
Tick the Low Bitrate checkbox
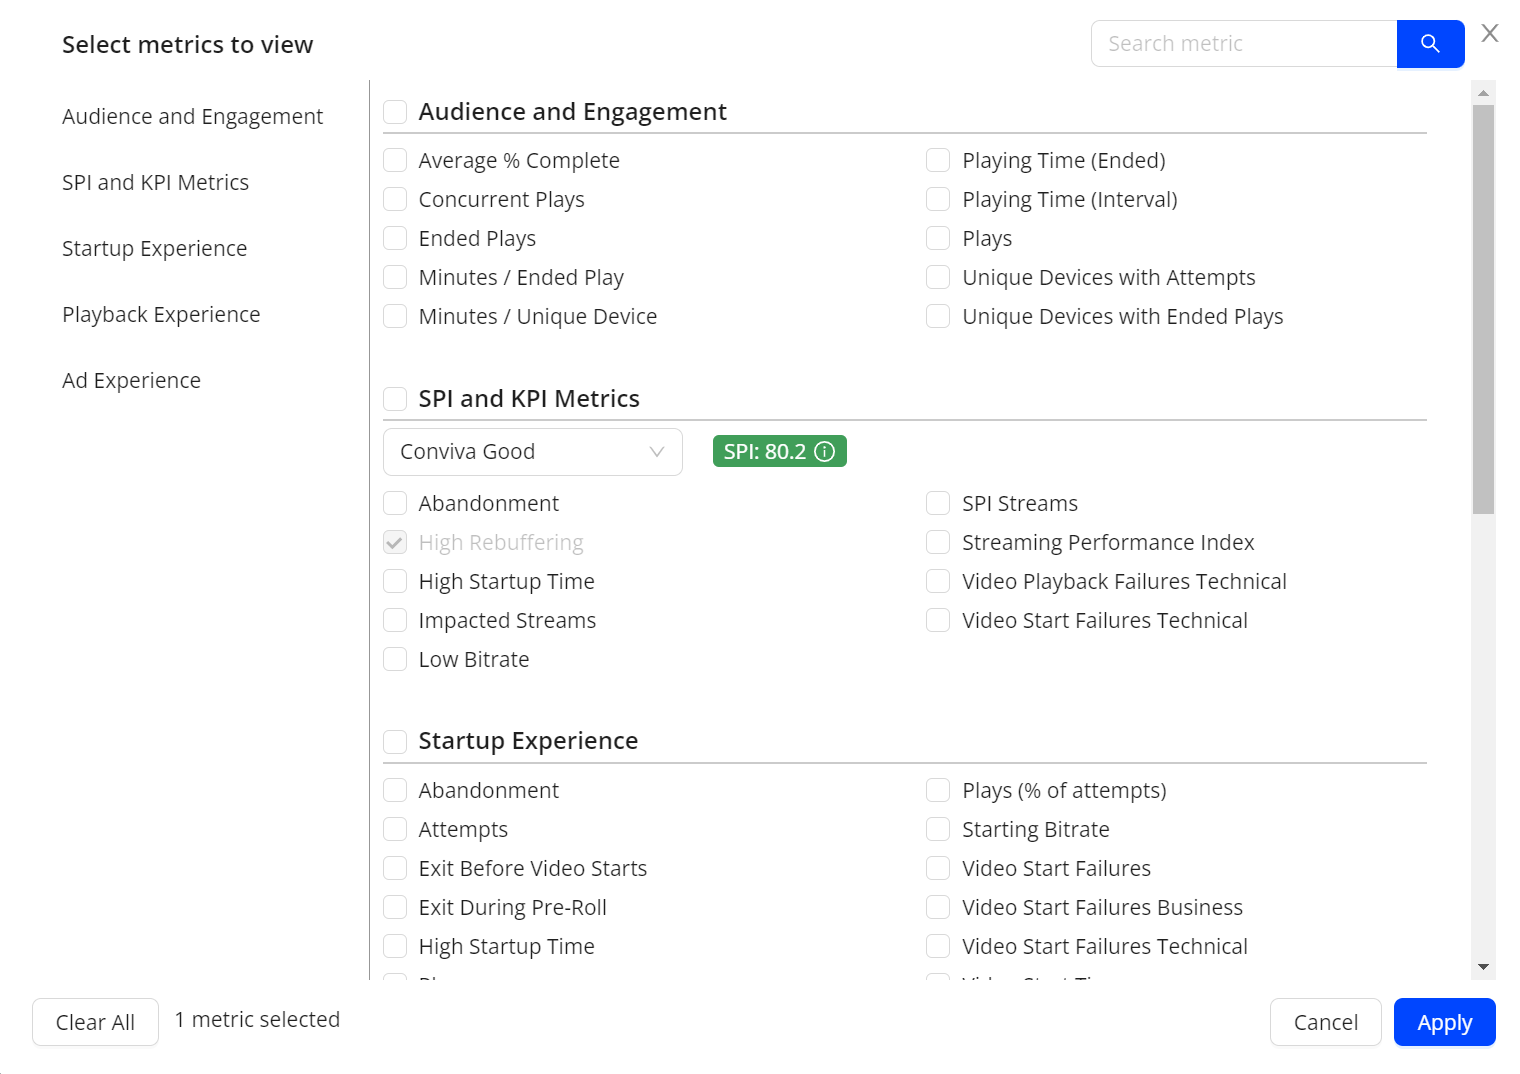[395, 660]
